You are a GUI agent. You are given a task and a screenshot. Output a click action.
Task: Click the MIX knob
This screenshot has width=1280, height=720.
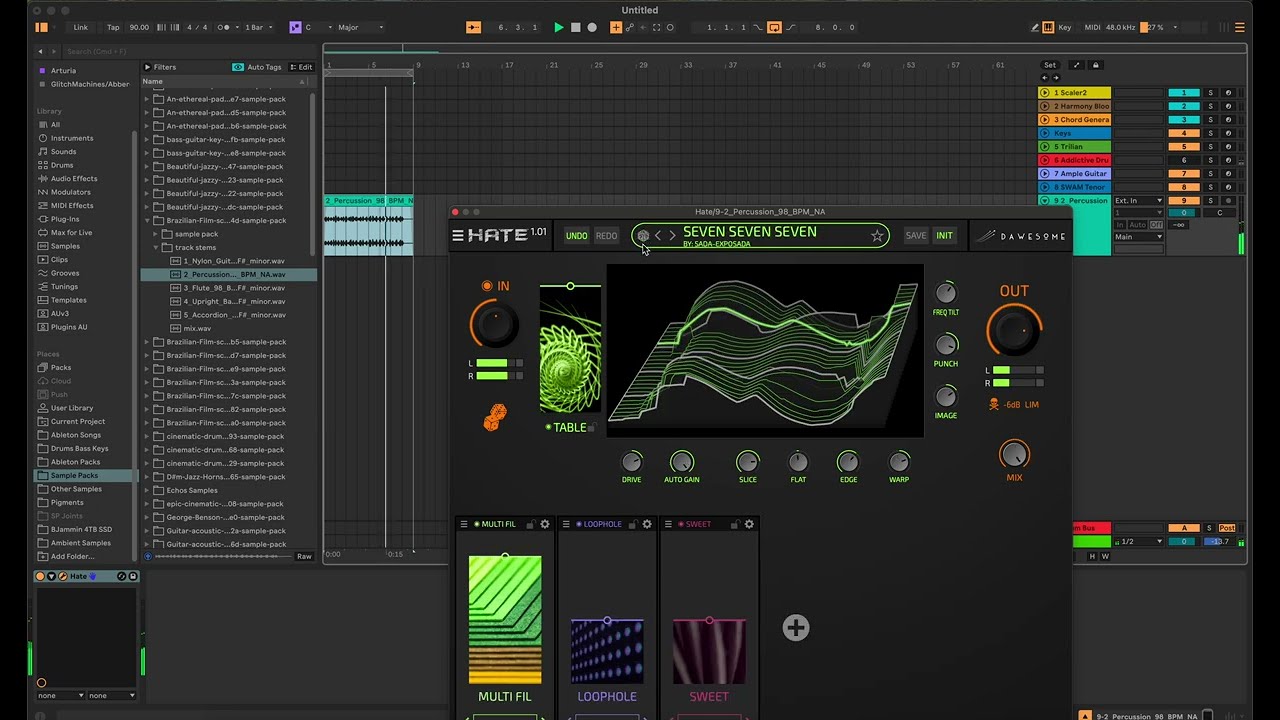1014,455
